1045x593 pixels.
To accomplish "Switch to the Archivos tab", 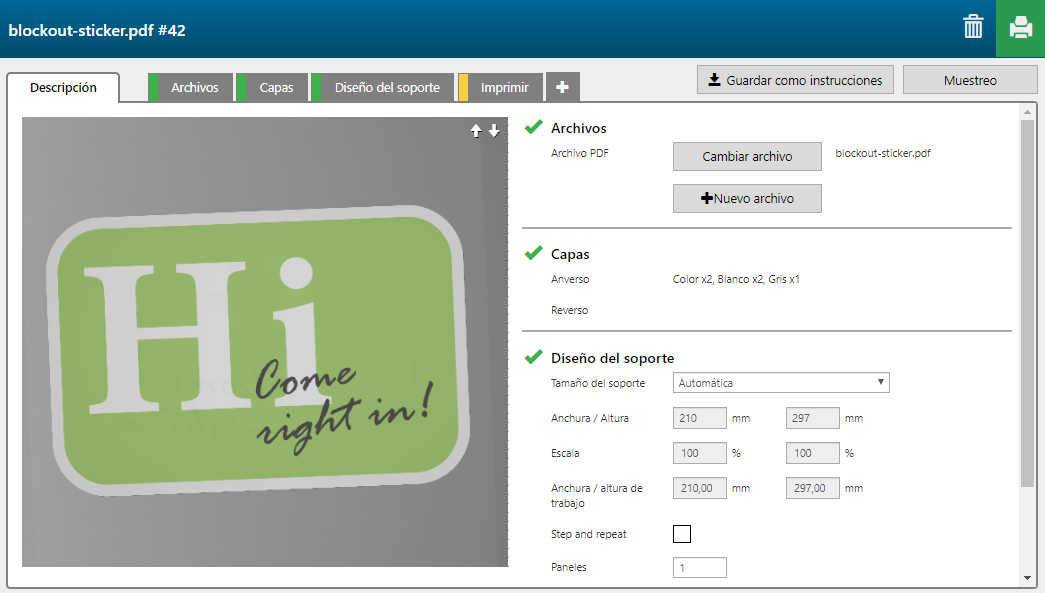I will point(194,88).
